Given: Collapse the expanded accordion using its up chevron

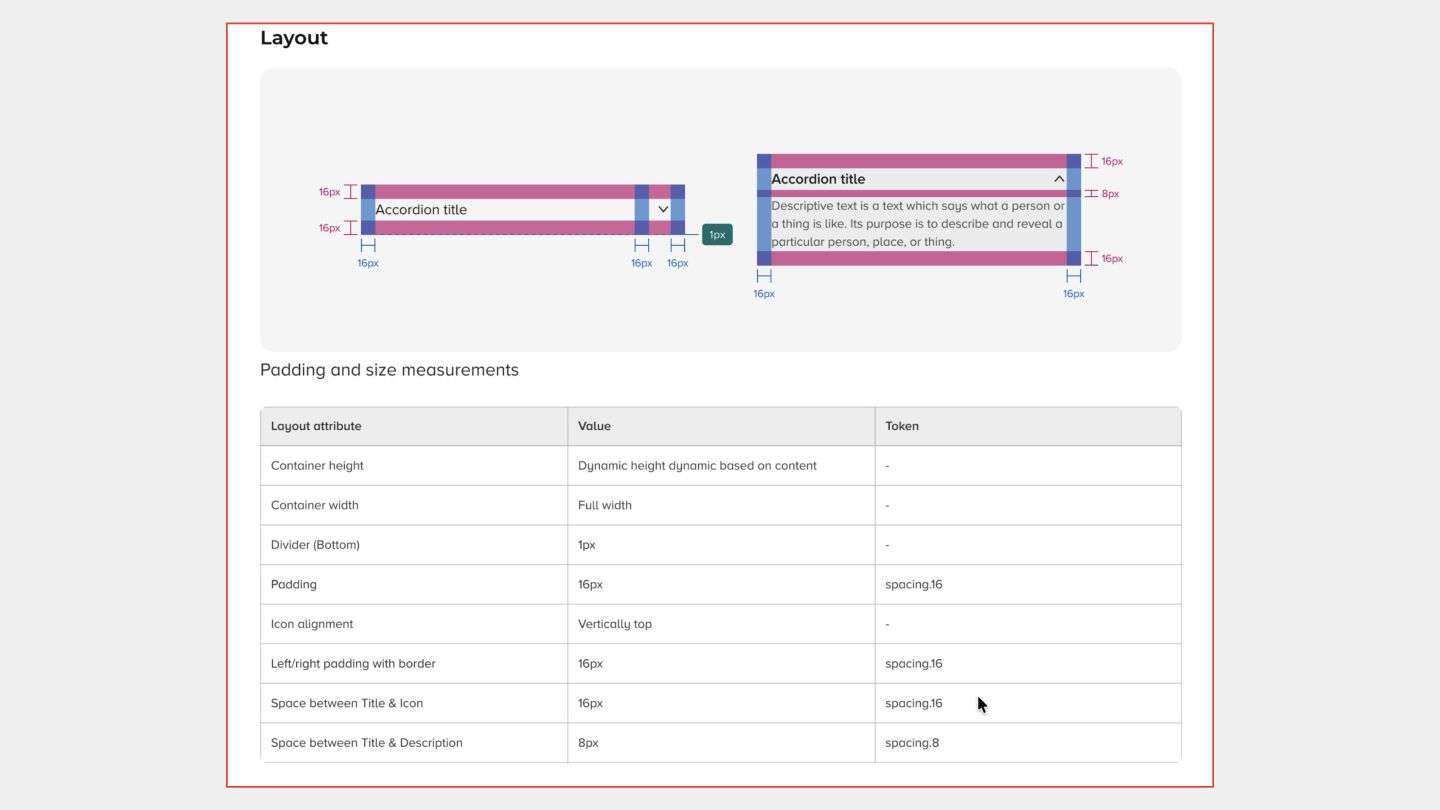Looking at the screenshot, I should [x=1059, y=179].
